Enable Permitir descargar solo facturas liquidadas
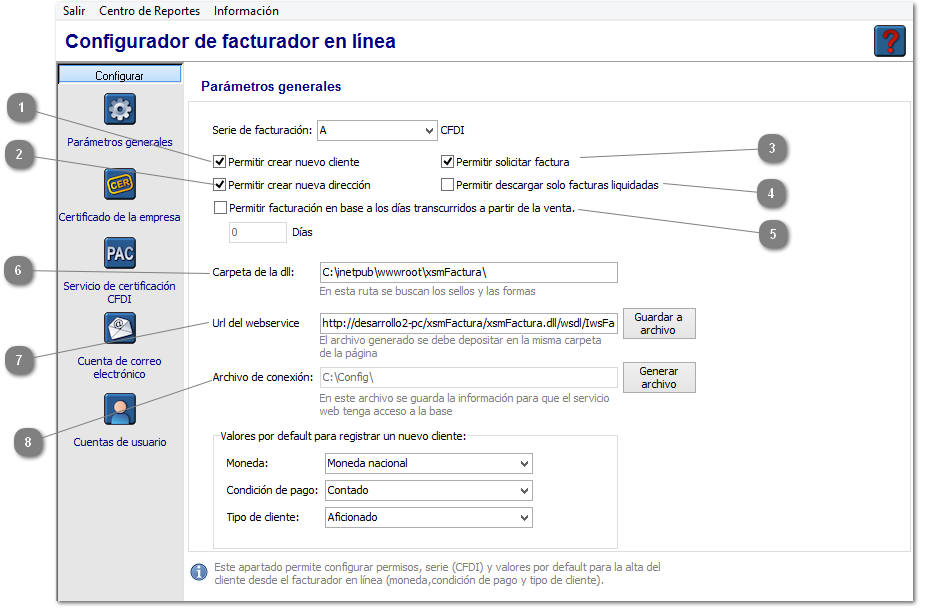The height and width of the screenshot is (614, 926). (447, 185)
